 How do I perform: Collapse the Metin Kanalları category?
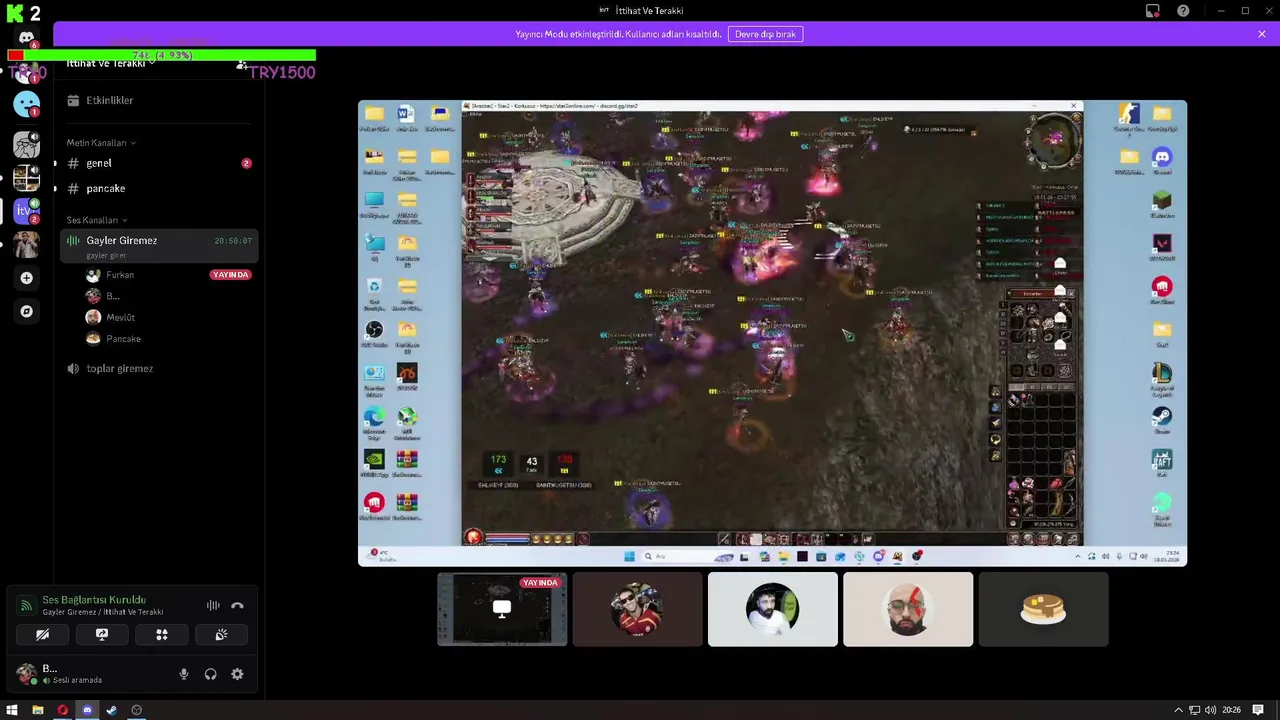pyautogui.click(x=101, y=143)
